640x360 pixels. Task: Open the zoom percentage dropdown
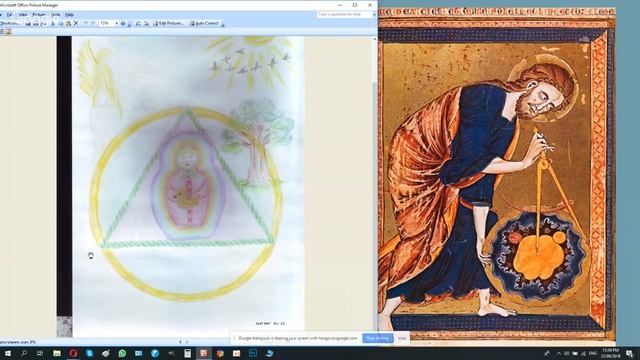[116, 24]
